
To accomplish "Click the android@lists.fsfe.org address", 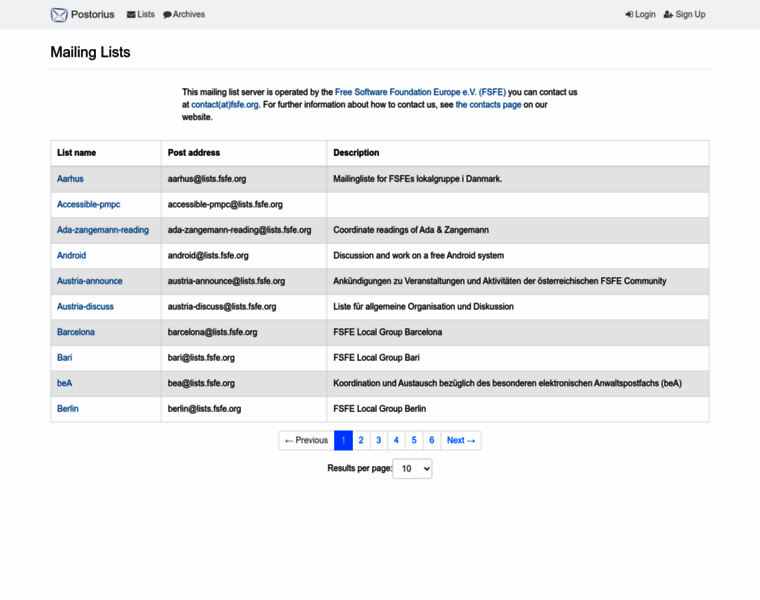I will [x=208, y=255].
